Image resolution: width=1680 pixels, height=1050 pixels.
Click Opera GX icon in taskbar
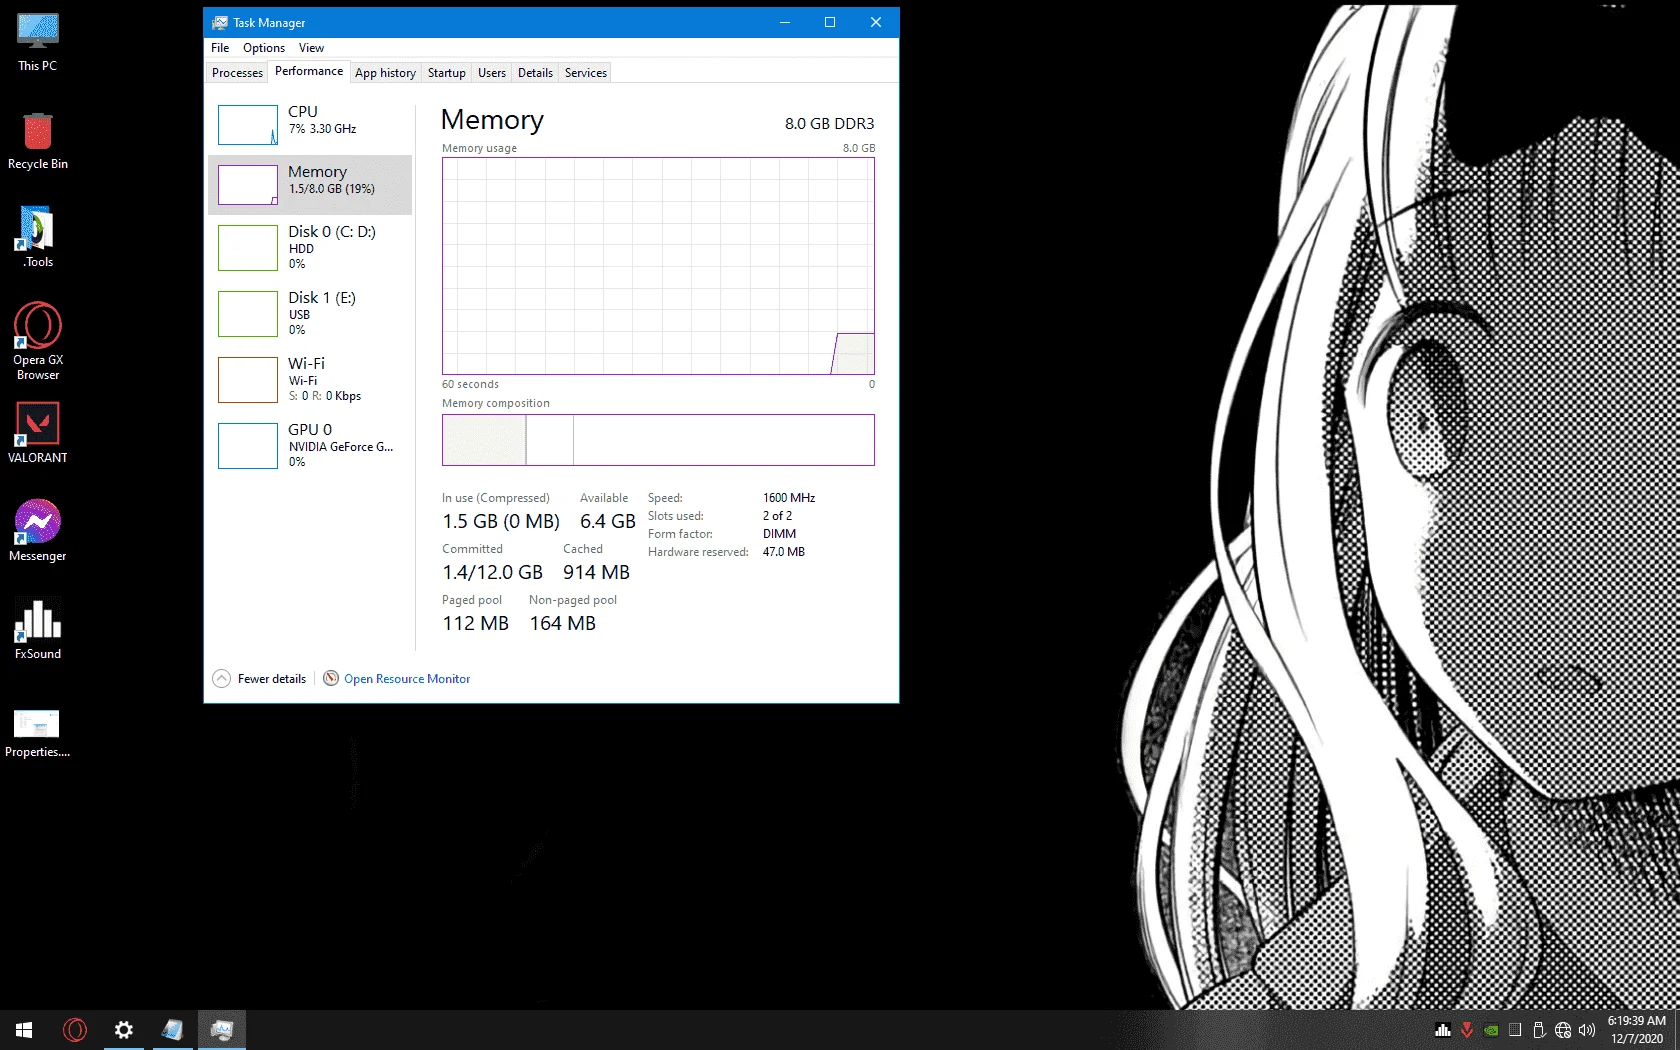click(x=75, y=1030)
